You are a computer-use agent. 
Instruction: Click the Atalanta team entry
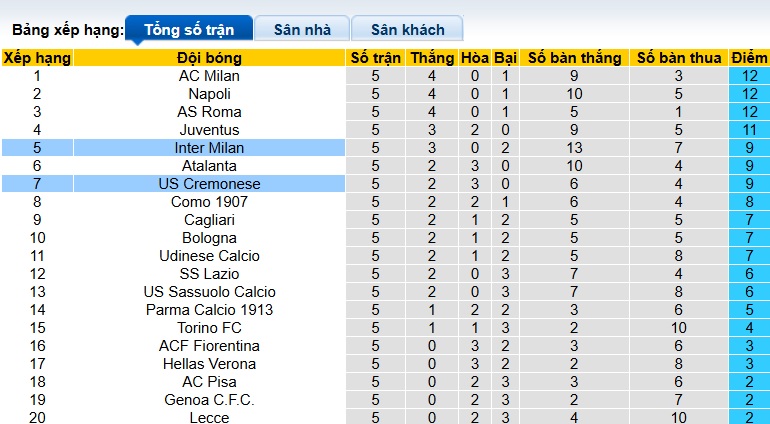[209, 166]
